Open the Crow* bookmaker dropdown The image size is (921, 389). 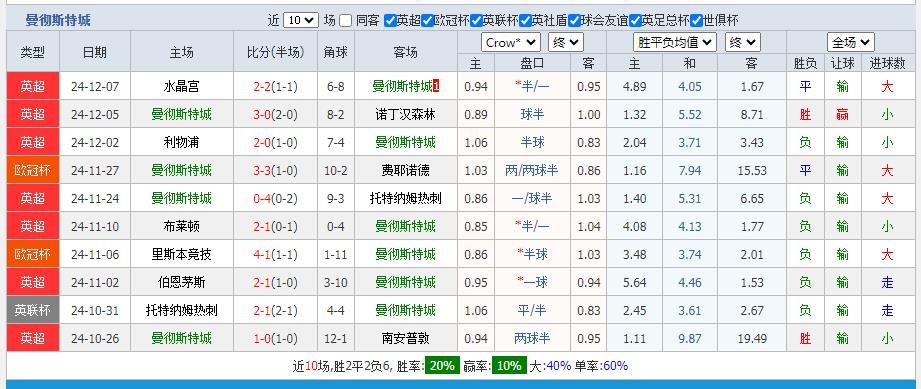510,42
